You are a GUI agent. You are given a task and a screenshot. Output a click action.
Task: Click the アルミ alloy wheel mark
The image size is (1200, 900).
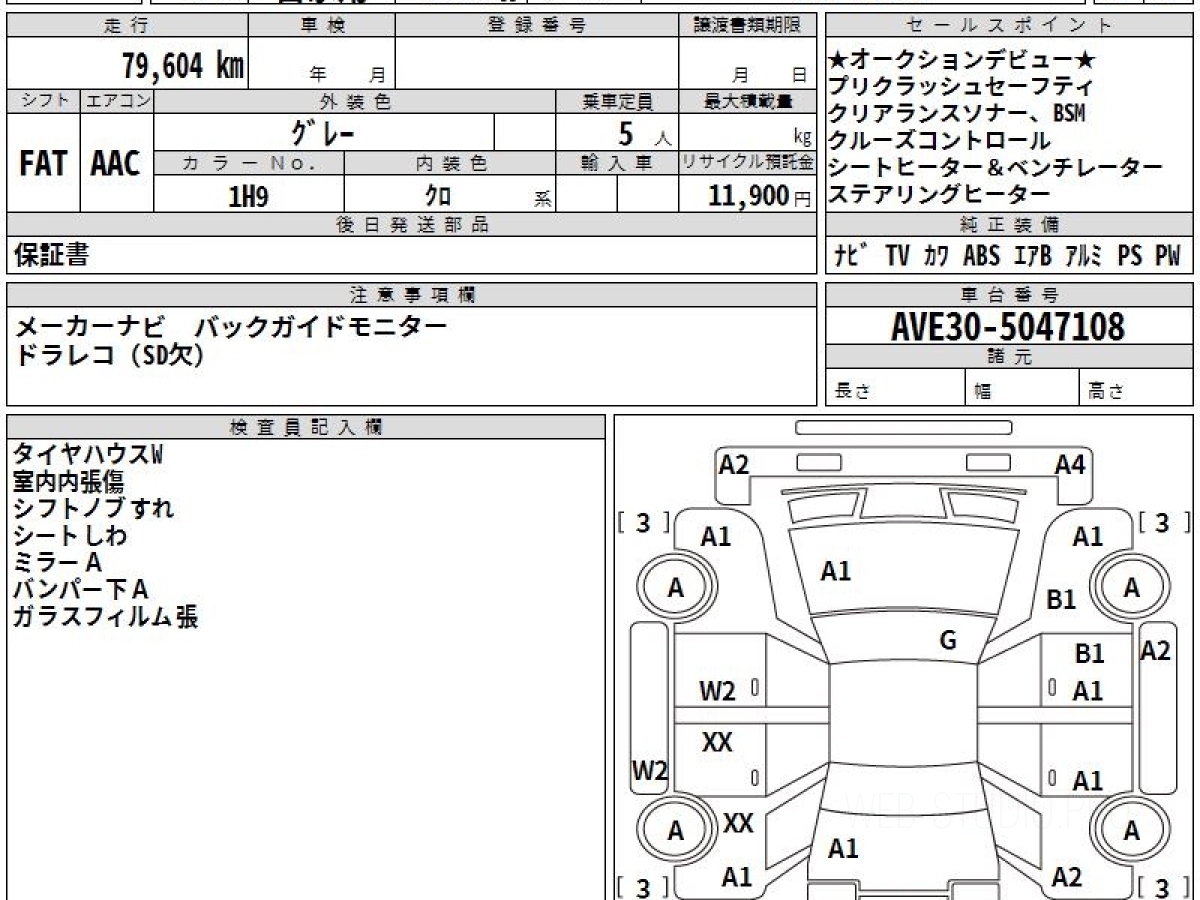click(x=1084, y=256)
